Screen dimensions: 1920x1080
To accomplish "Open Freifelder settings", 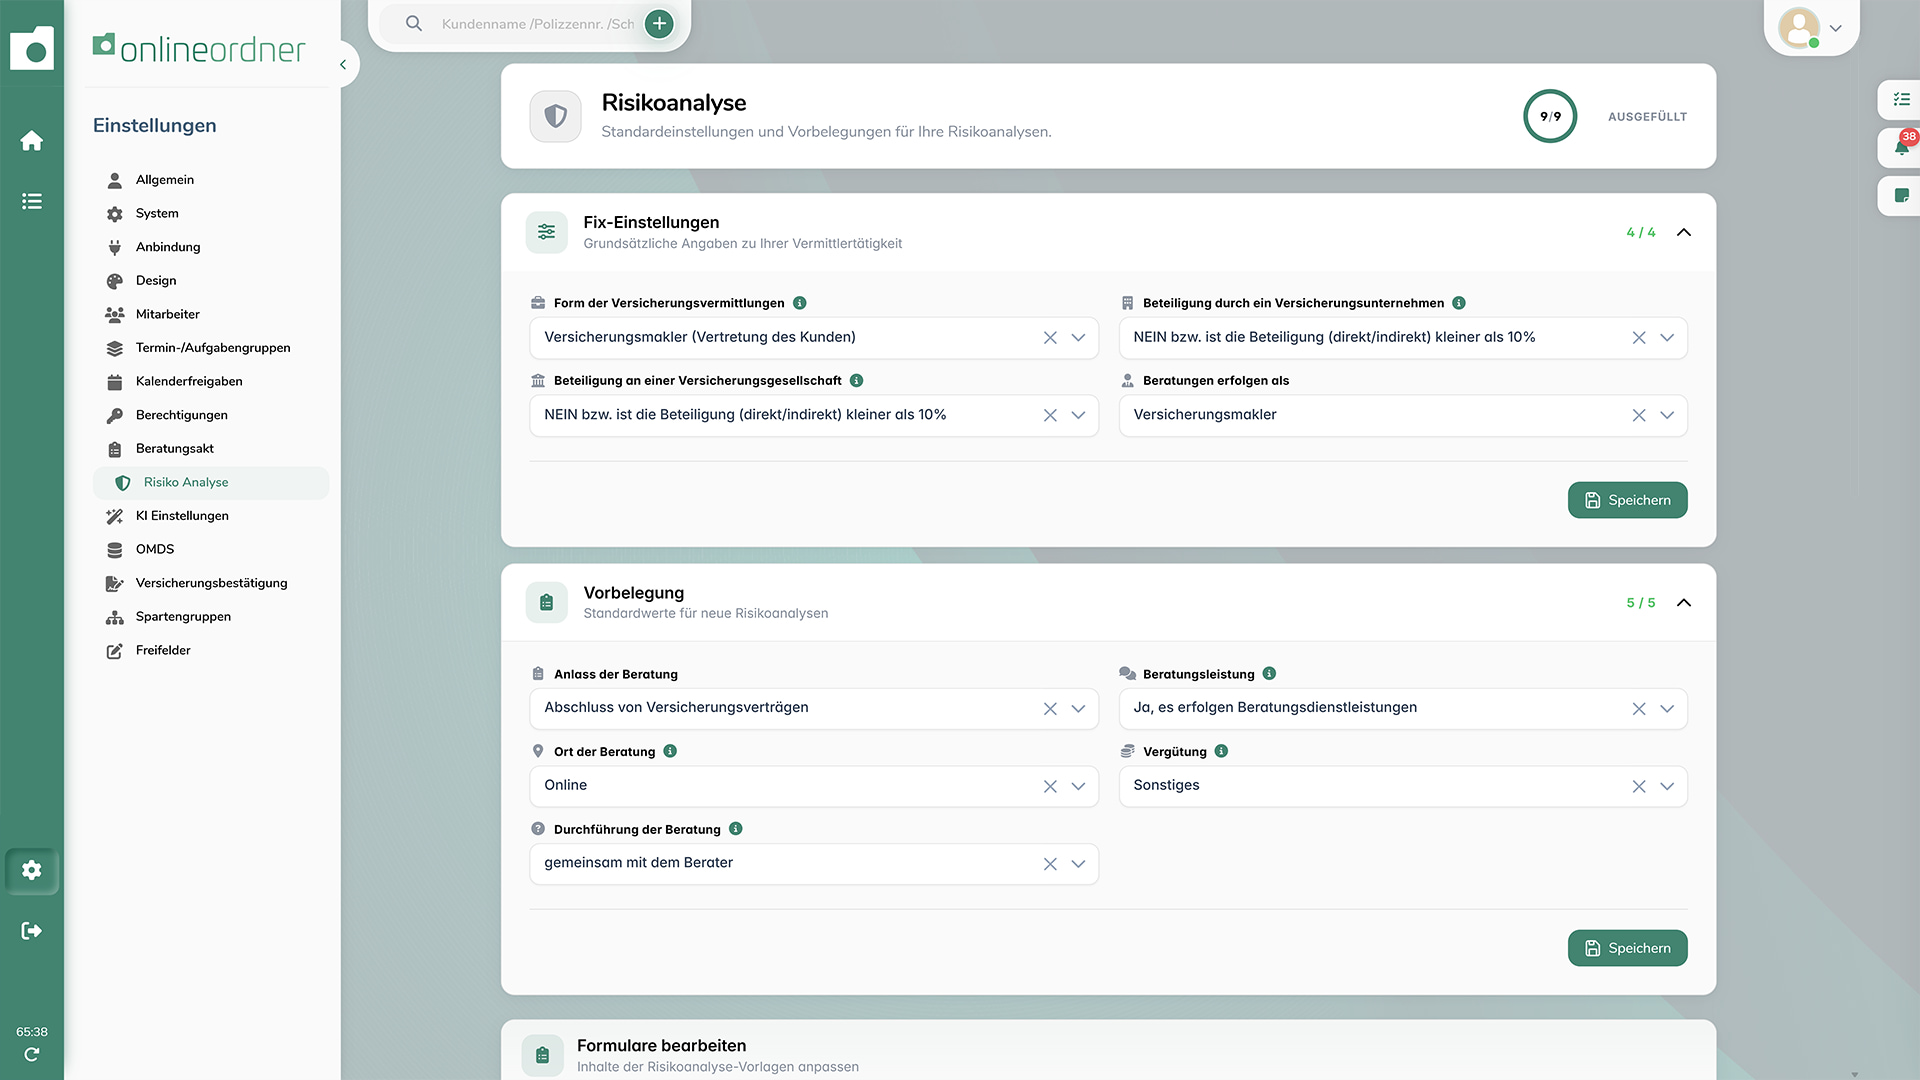I will [211, 650].
